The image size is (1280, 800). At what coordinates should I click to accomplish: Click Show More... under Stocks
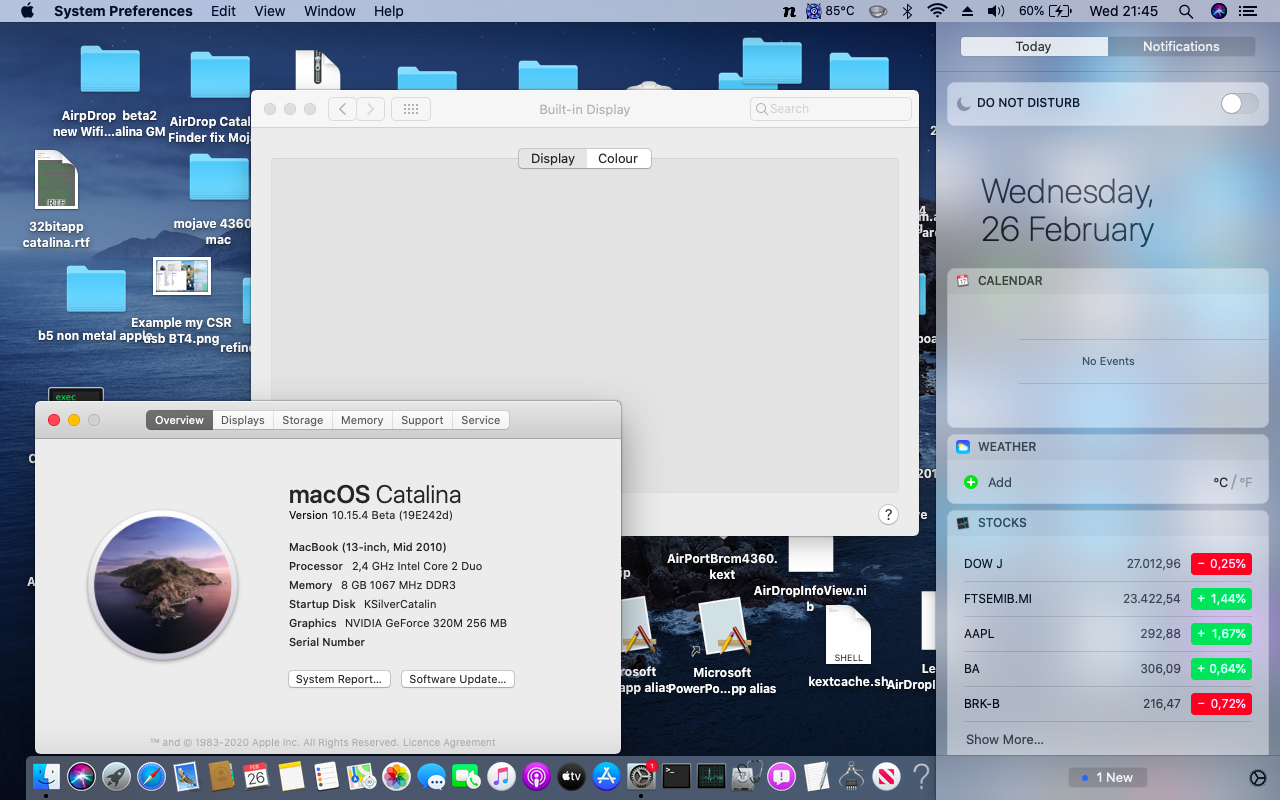point(1005,739)
